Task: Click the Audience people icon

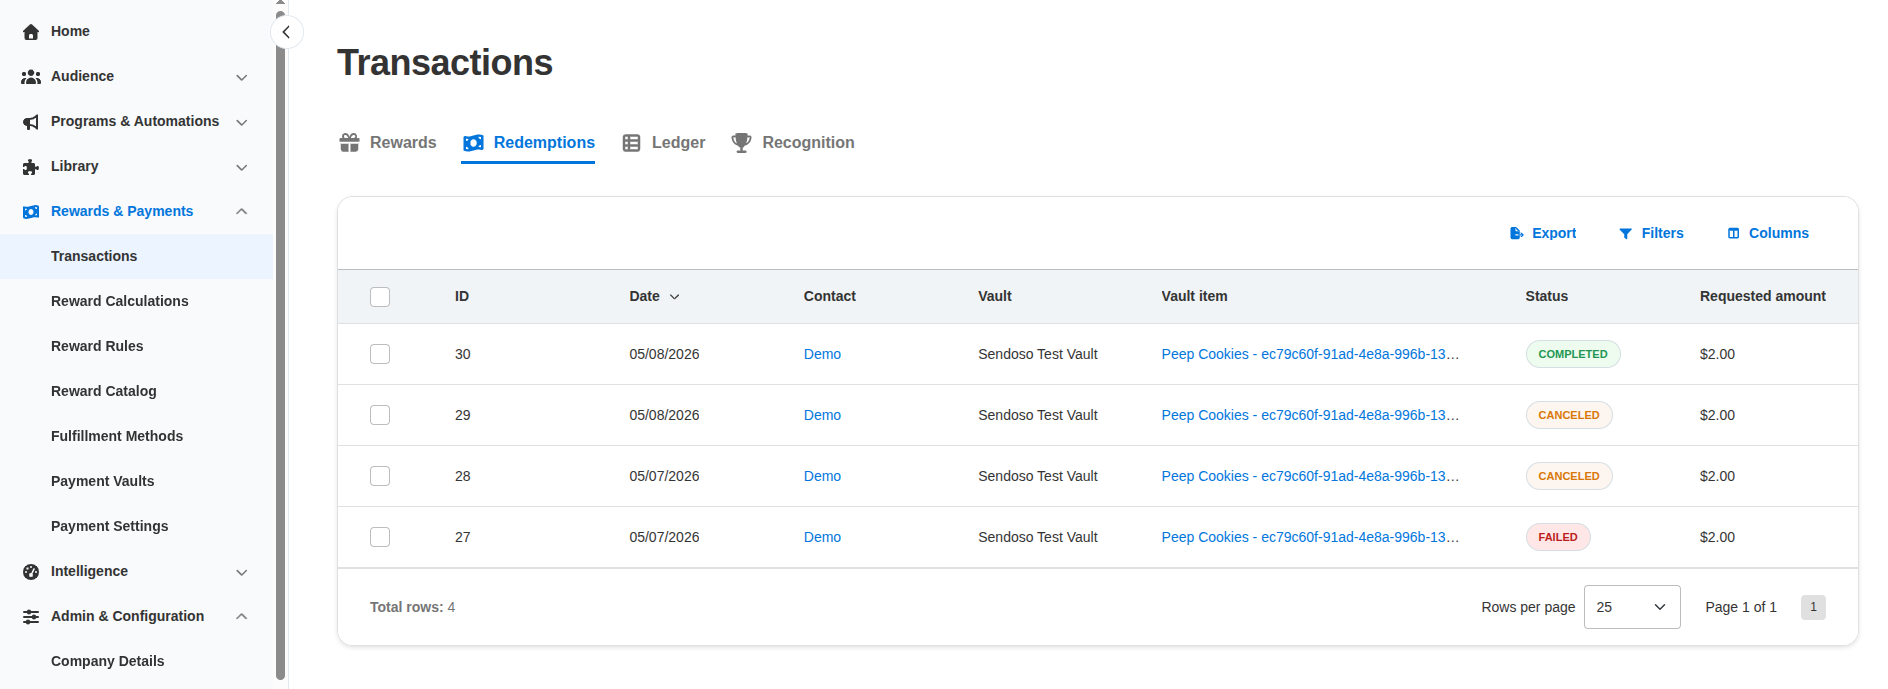Action: pos(31,77)
